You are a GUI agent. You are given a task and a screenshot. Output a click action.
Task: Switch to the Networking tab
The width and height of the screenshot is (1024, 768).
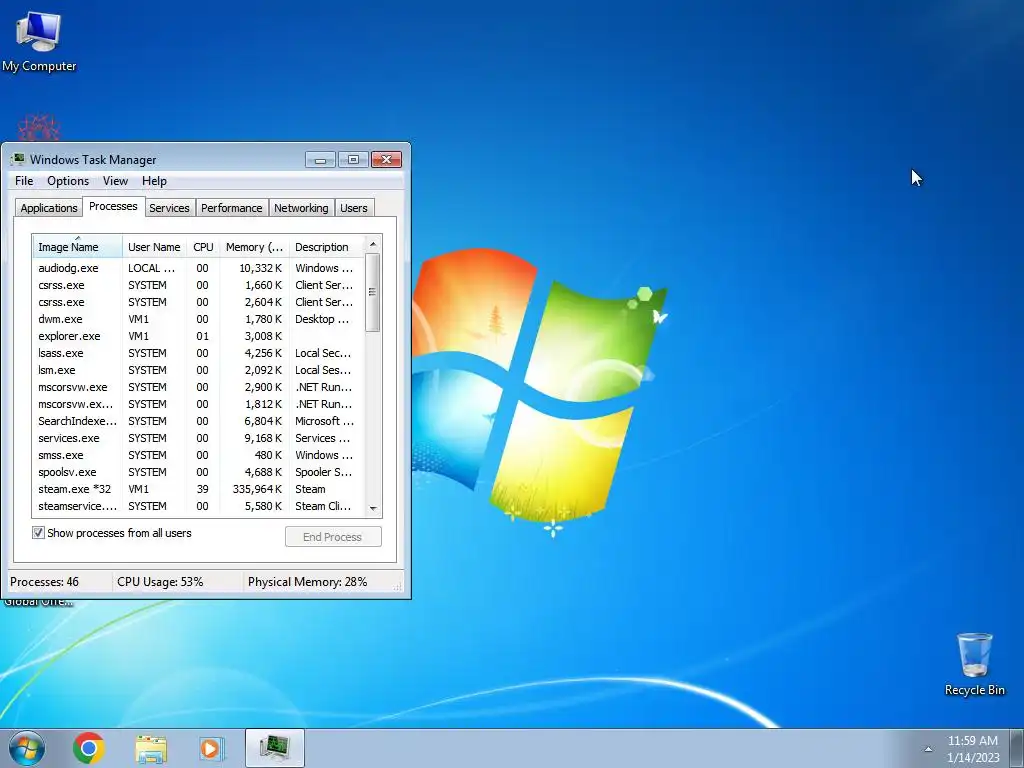pos(301,208)
